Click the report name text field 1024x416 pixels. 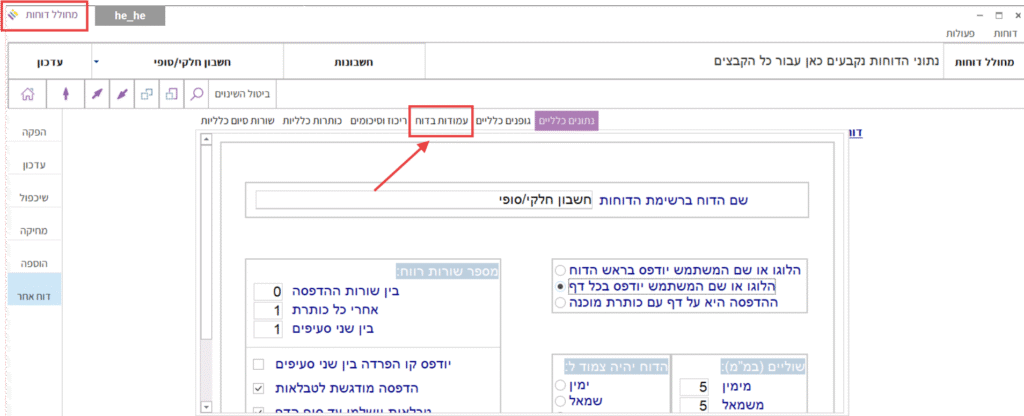click(x=420, y=200)
